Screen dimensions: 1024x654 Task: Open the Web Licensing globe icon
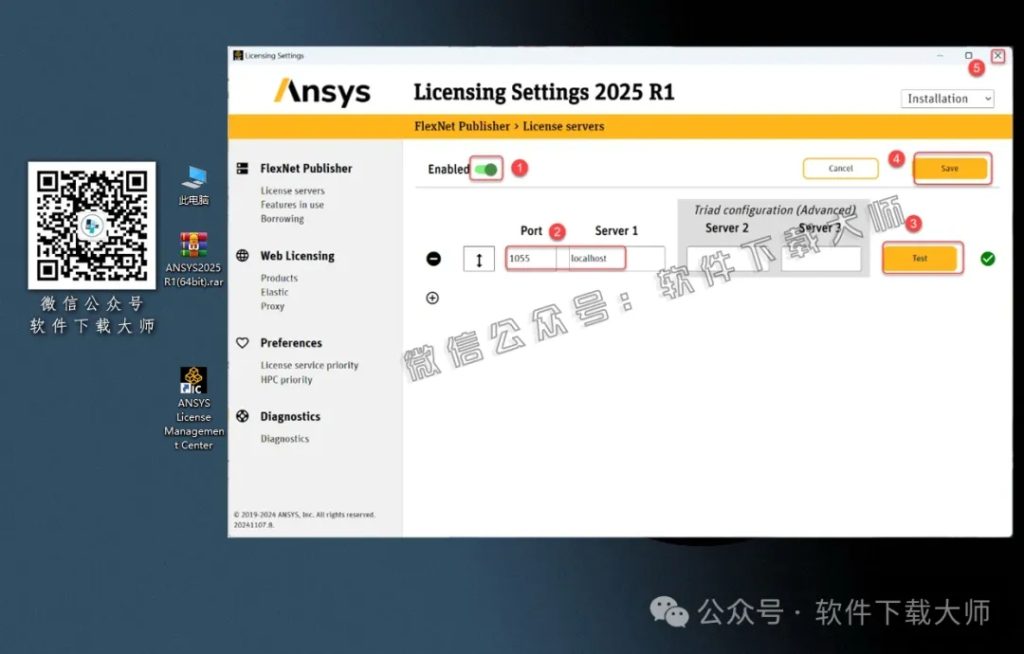(241, 256)
